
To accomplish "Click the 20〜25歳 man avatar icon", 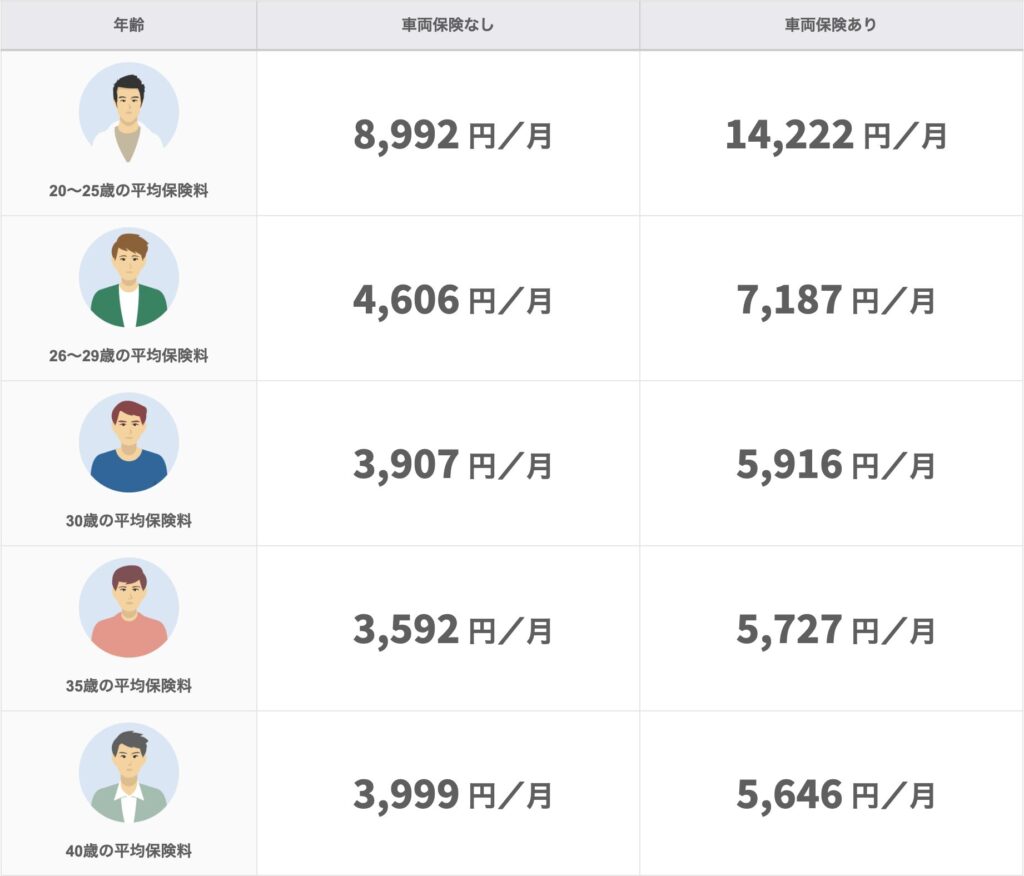I will [129, 112].
